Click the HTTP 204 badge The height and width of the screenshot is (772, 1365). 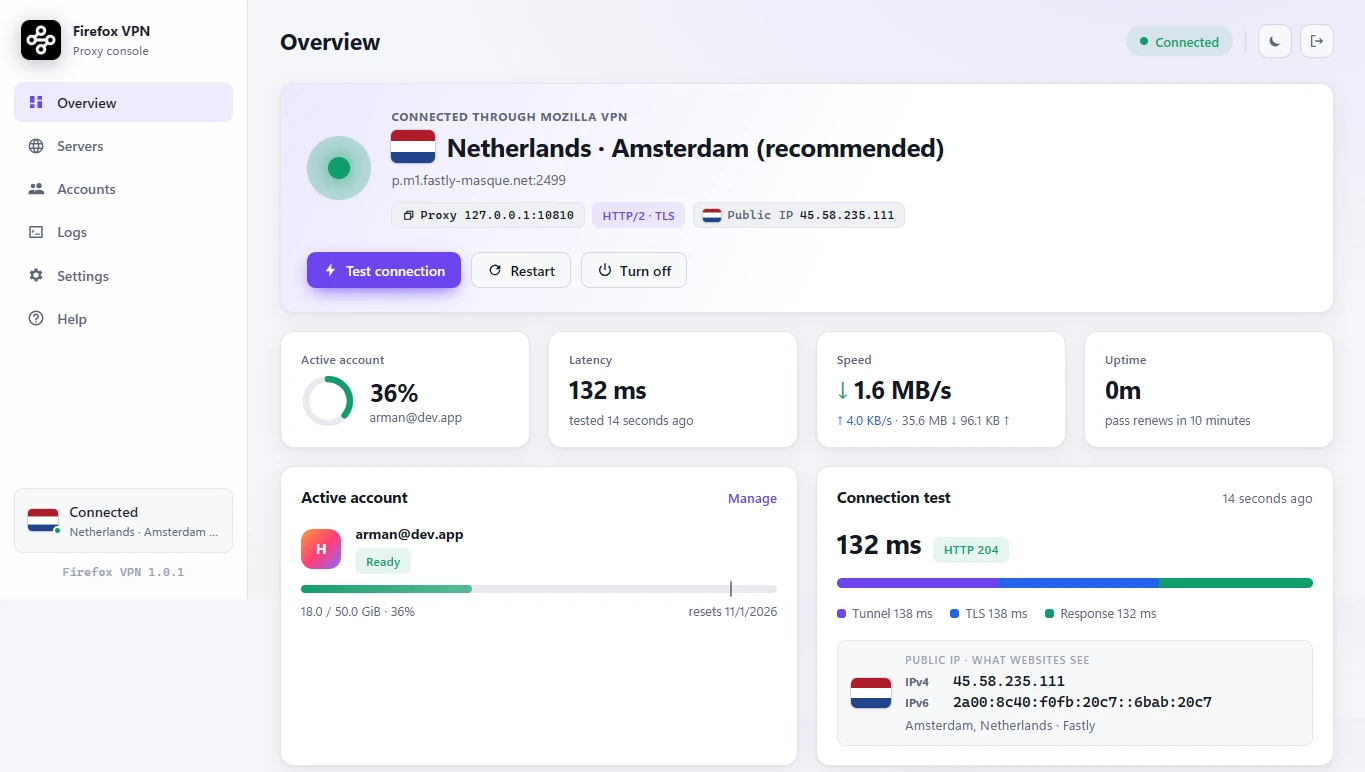click(971, 549)
